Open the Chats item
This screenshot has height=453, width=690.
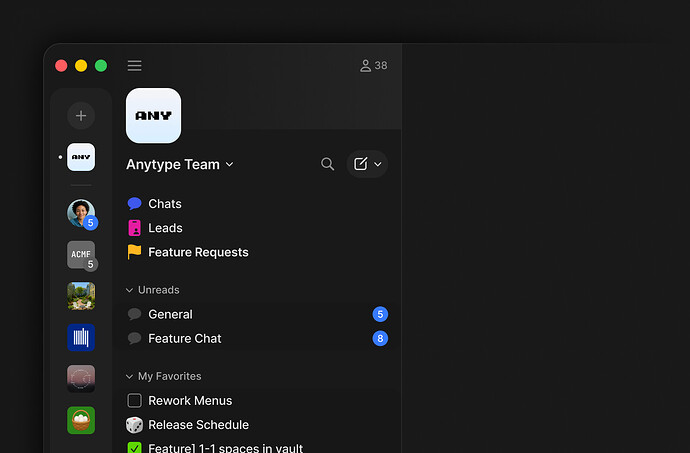click(x=257, y=204)
